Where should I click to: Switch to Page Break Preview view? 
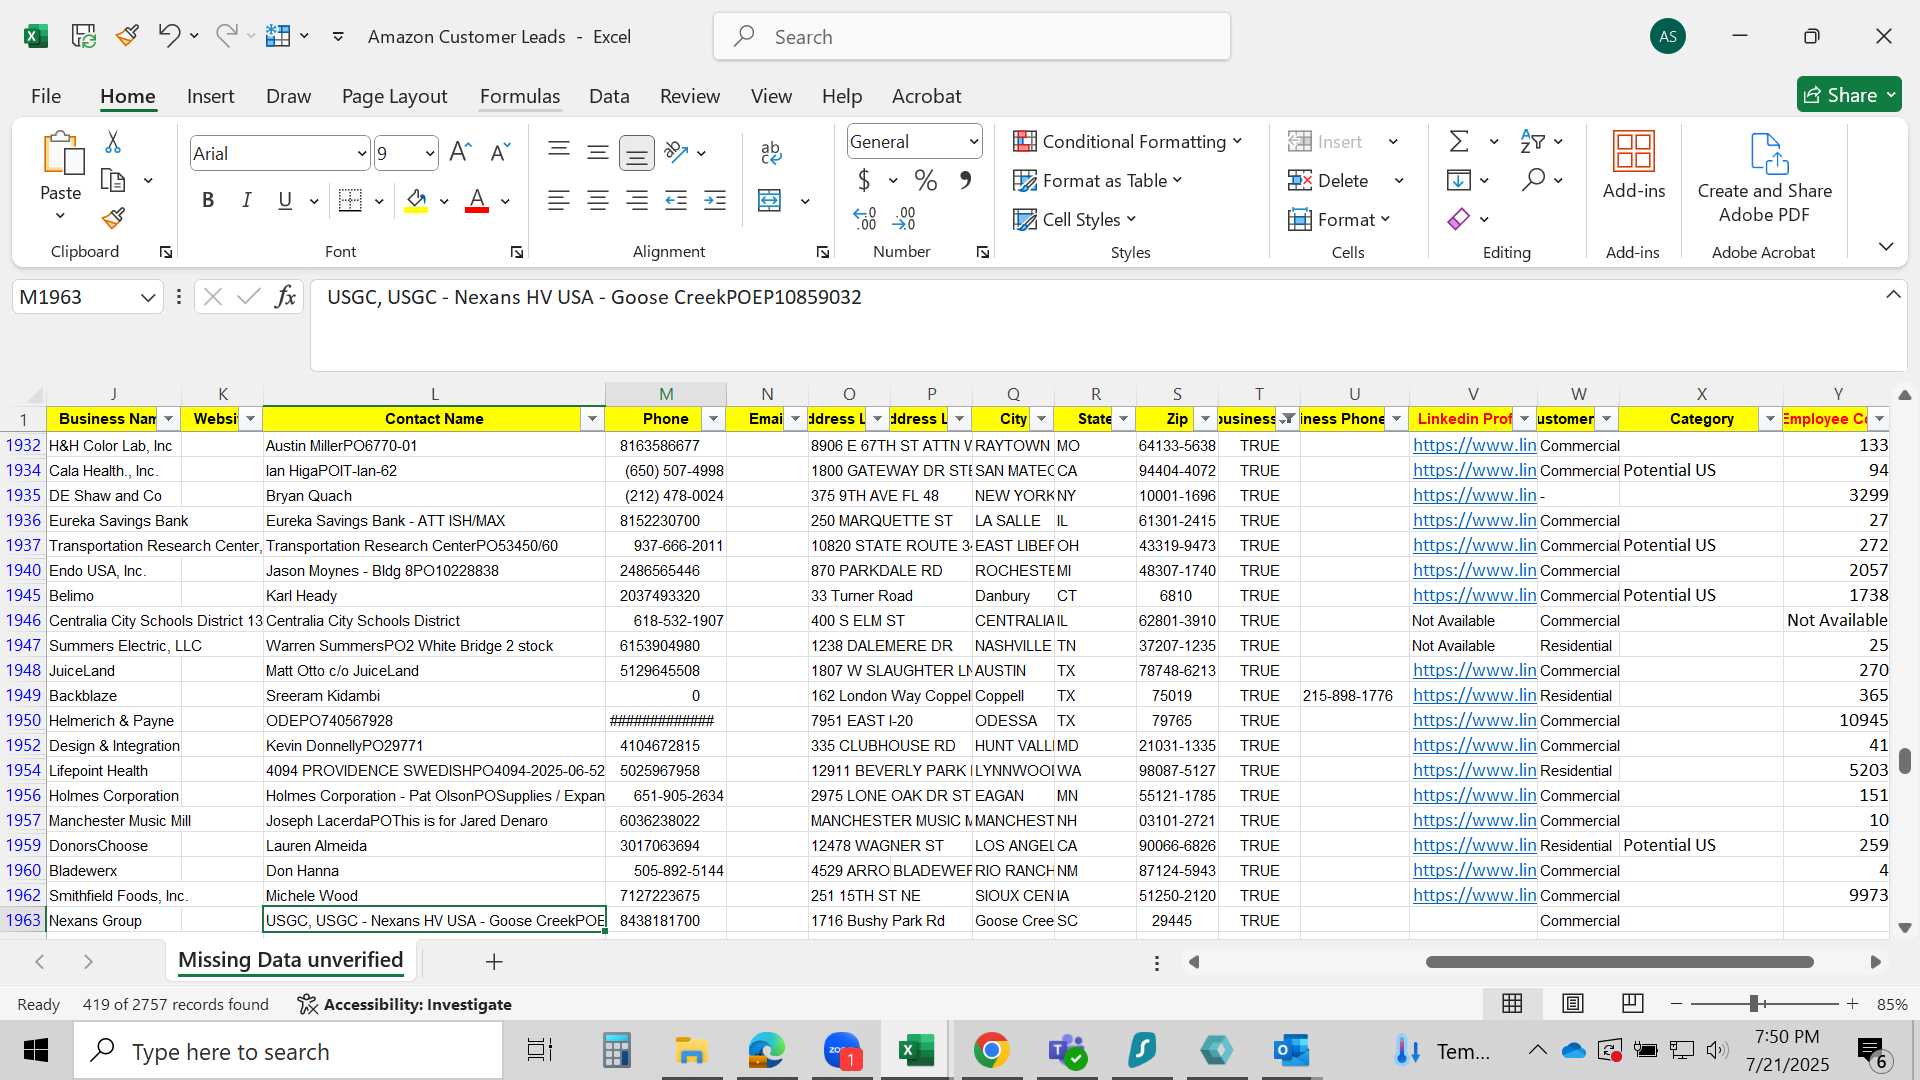(1633, 1003)
